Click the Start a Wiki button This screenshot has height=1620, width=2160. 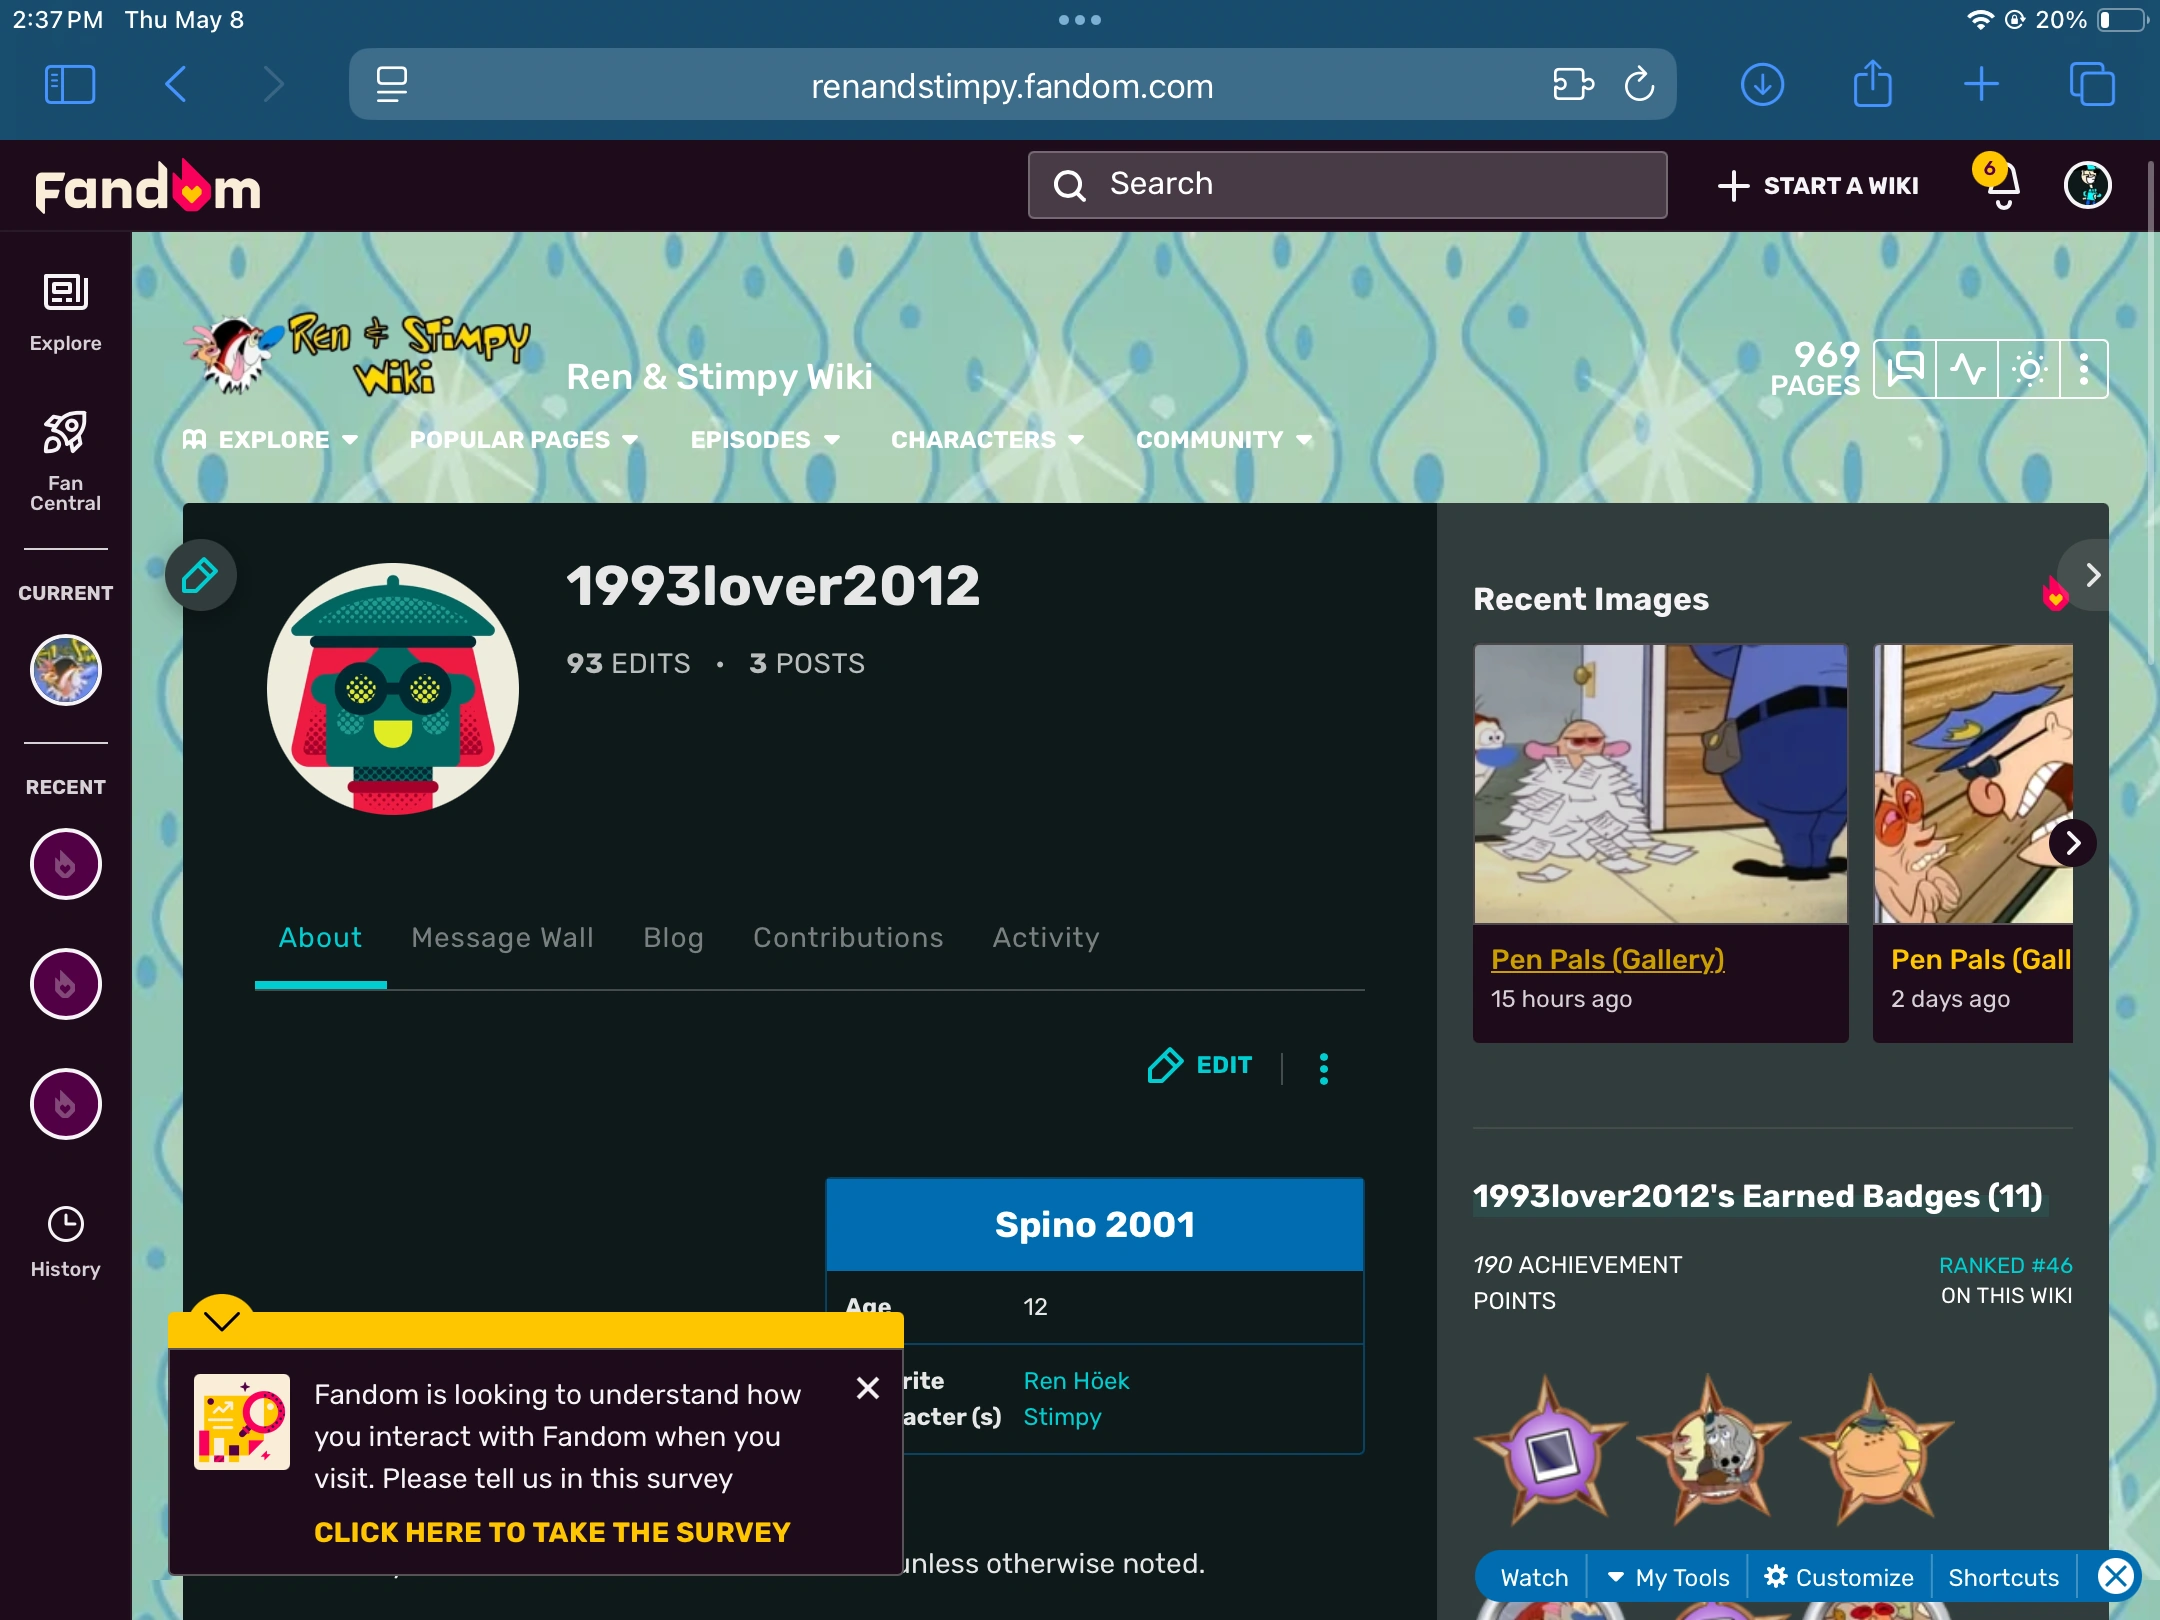pos(1818,186)
